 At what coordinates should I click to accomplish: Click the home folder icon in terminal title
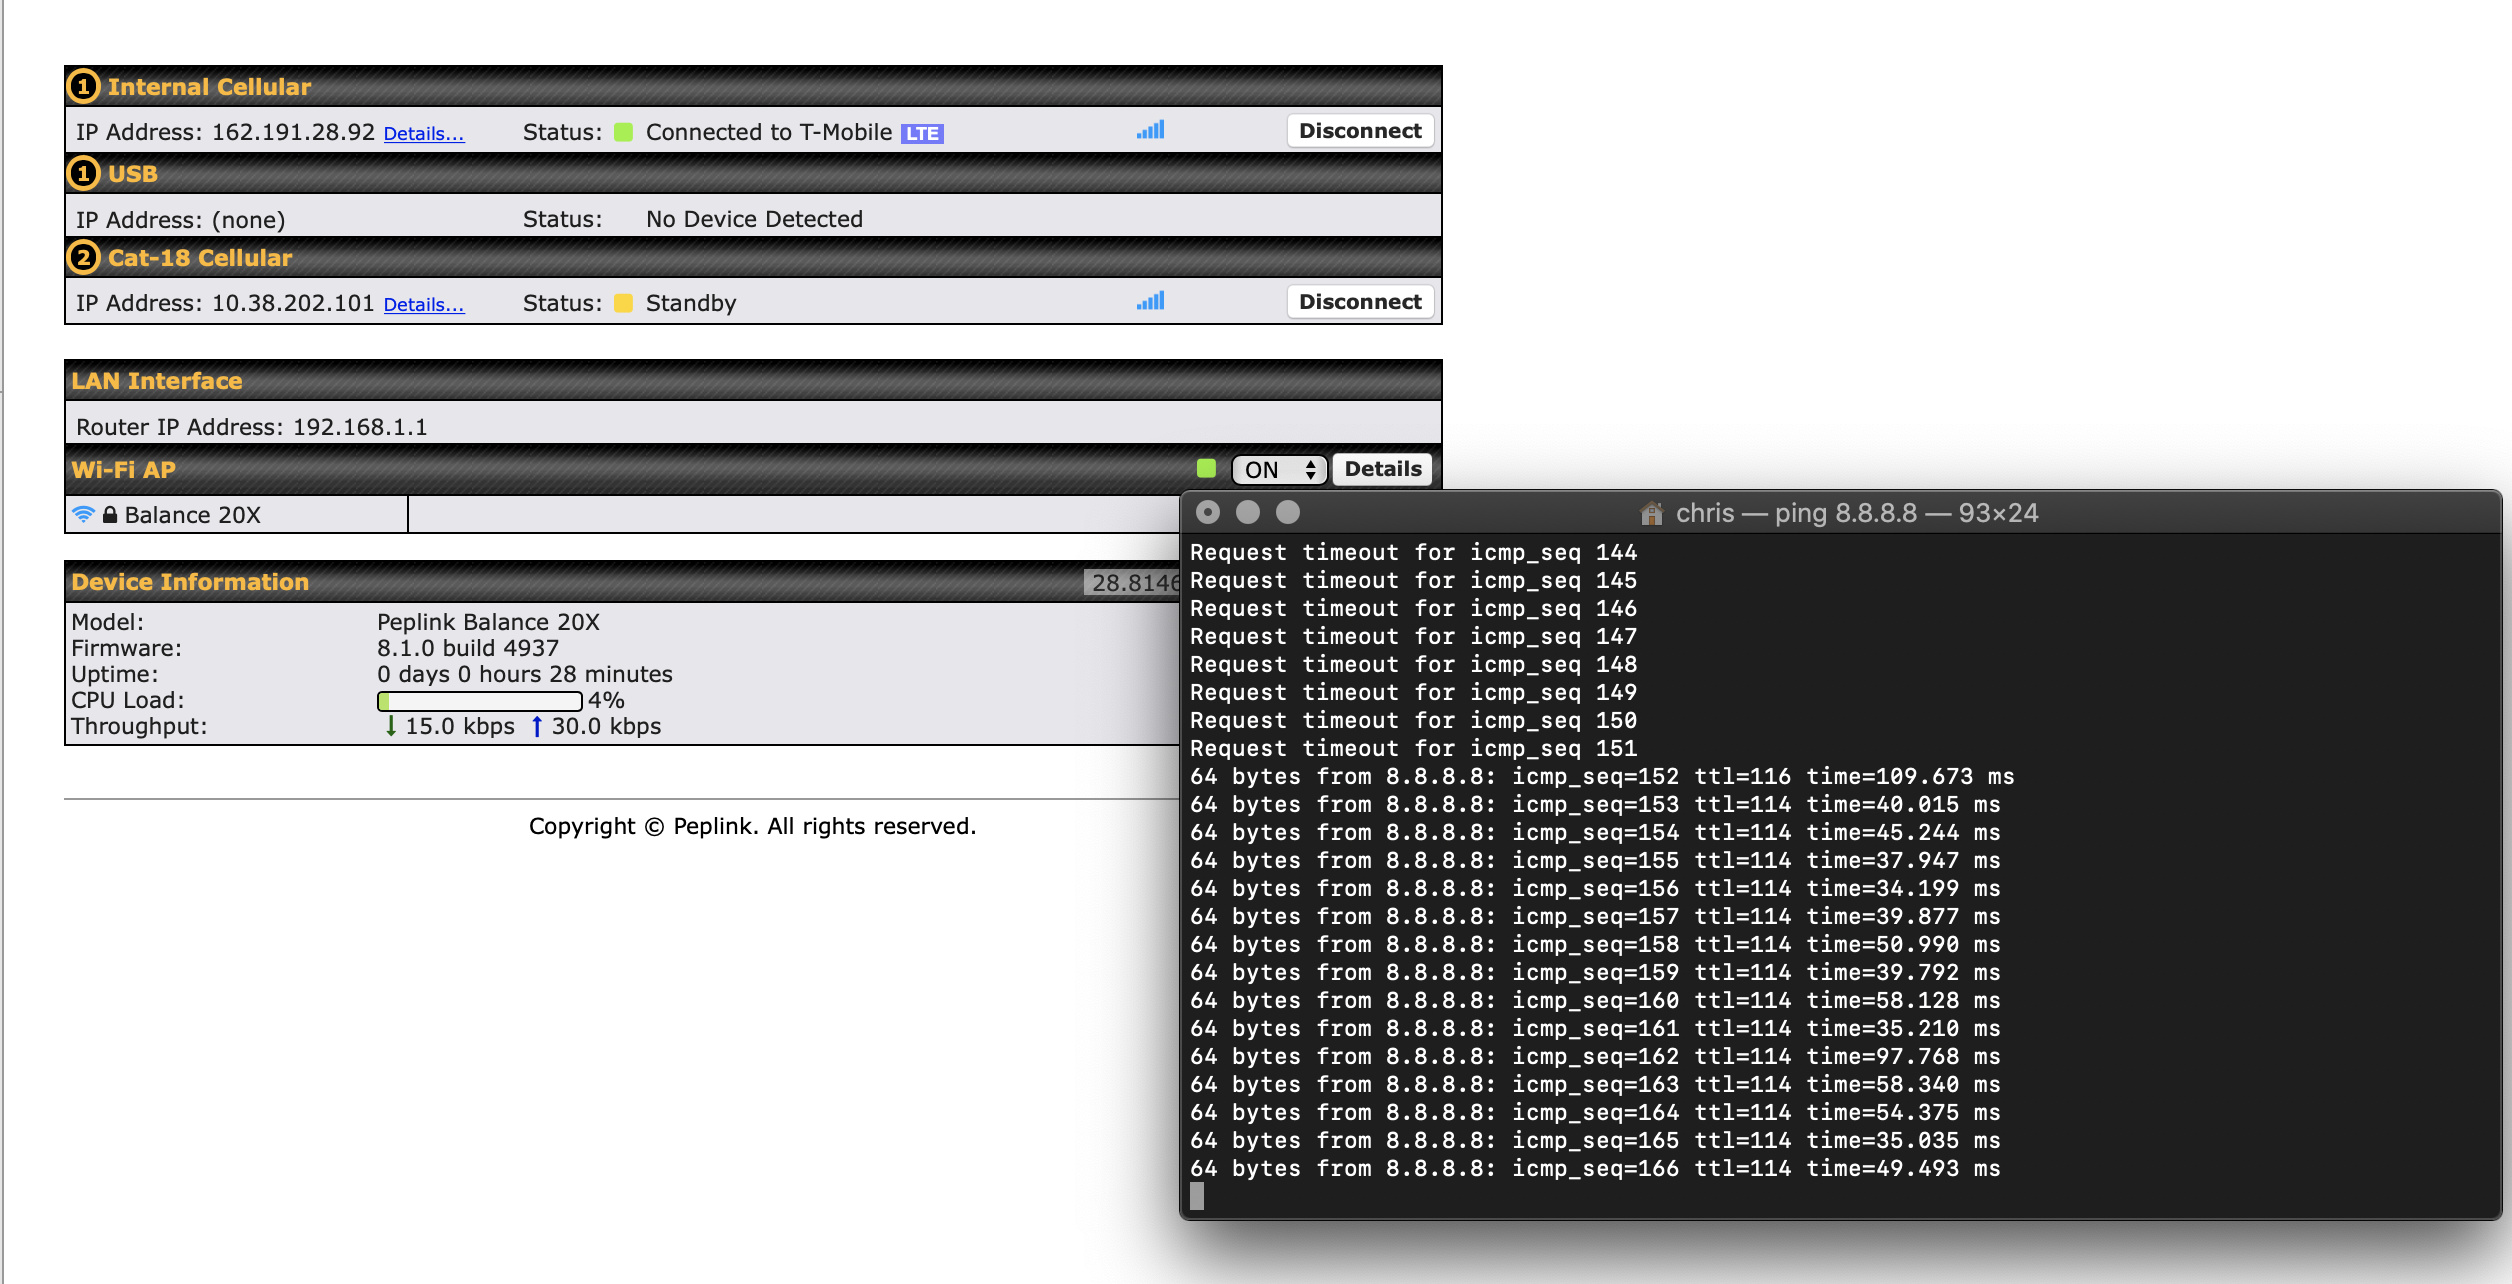point(1651,513)
